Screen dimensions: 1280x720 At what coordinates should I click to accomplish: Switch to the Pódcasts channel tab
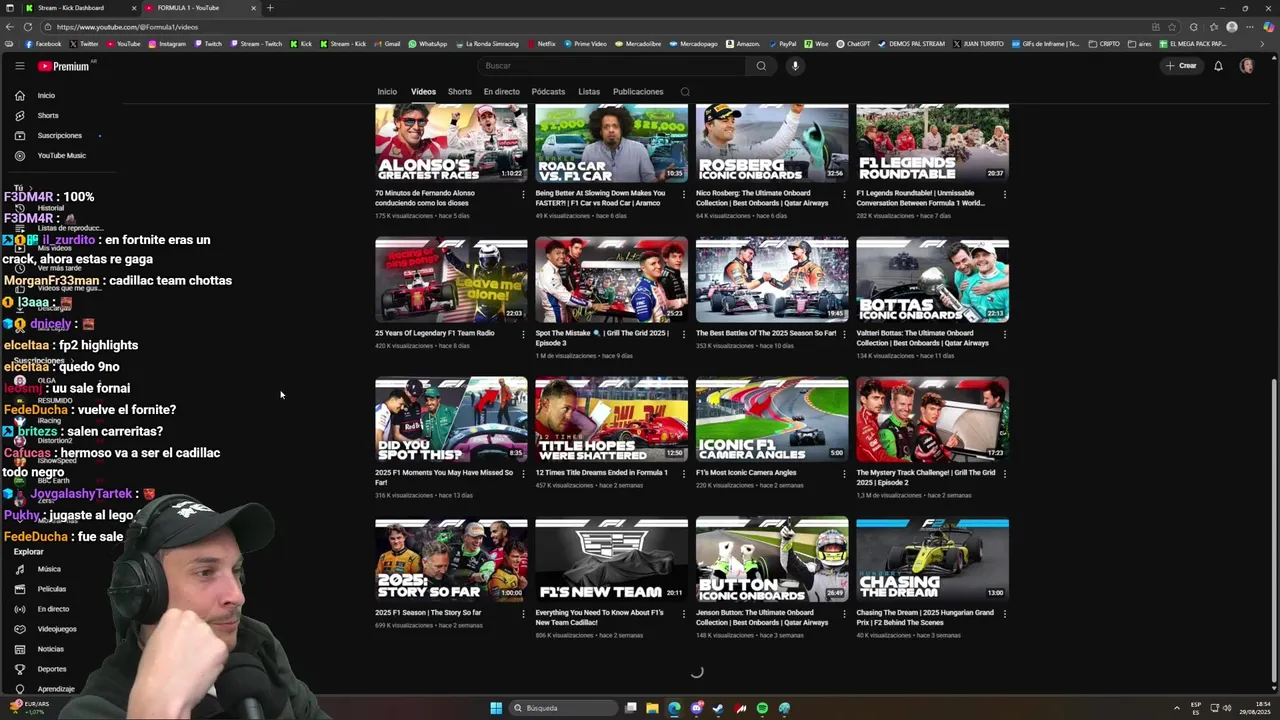pyautogui.click(x=548, y=92)
